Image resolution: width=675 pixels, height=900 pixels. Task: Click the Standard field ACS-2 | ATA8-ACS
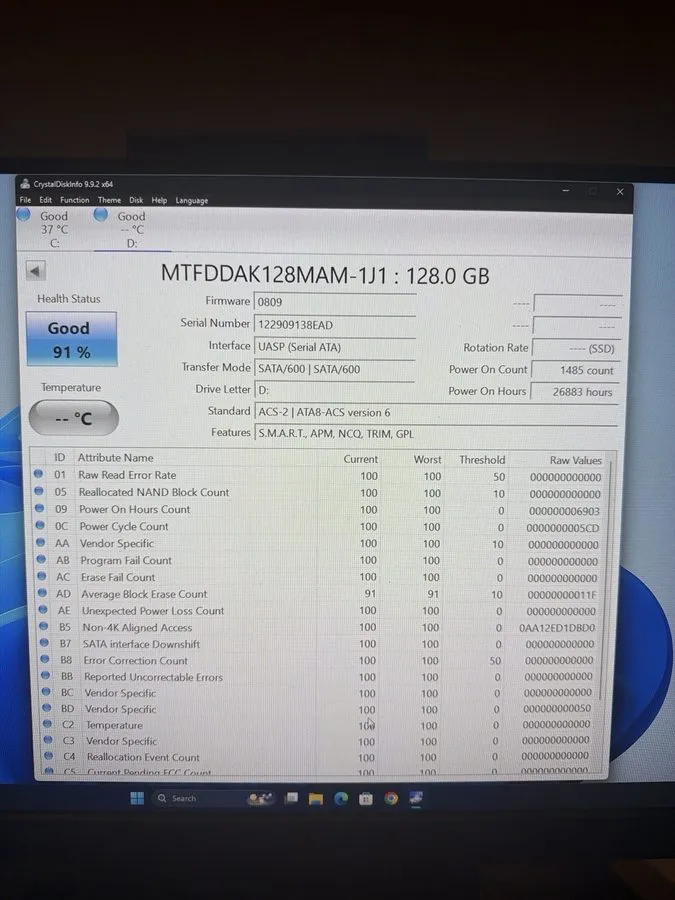436,412
